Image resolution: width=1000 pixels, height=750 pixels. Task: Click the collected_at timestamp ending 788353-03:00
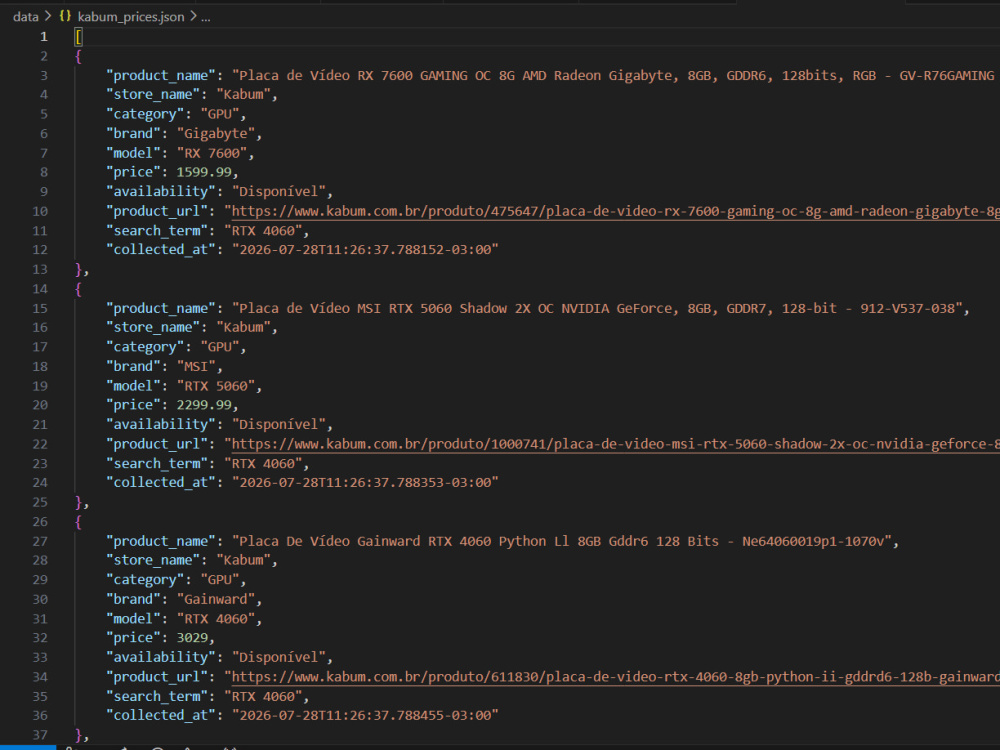click(365, 482)
